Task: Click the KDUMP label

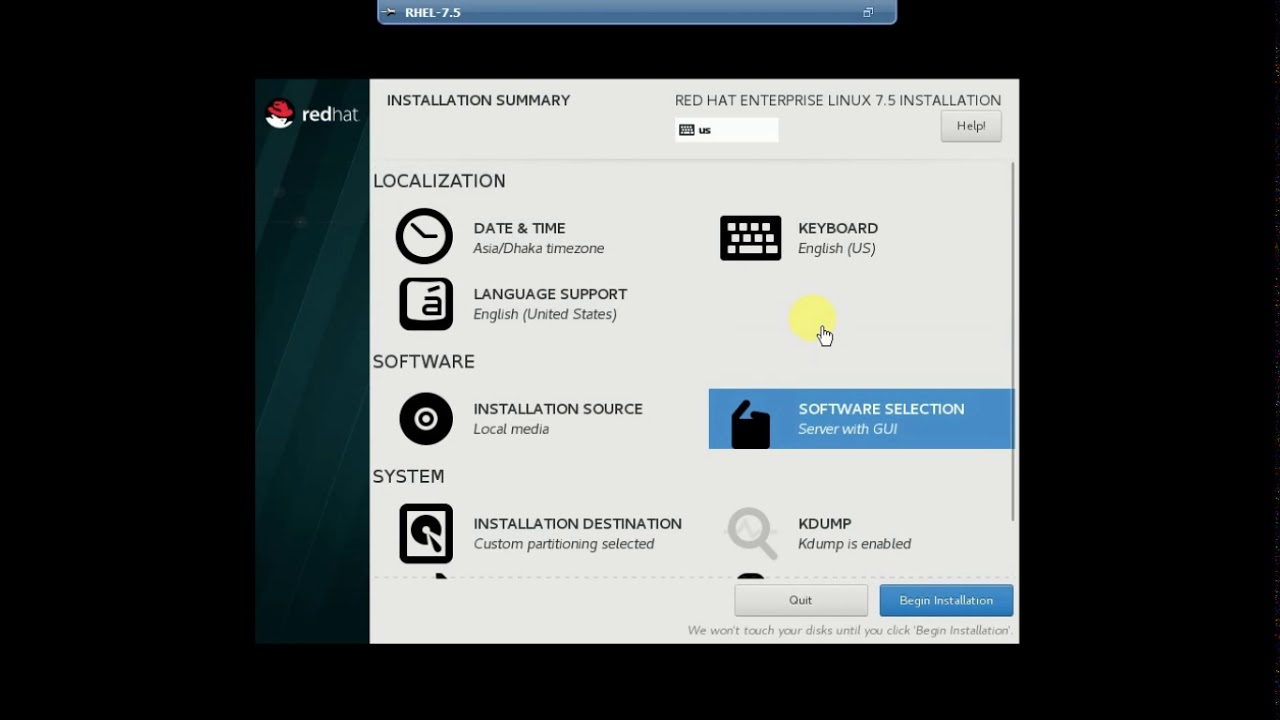Action: pyautogui.click(x=825, y=524)
